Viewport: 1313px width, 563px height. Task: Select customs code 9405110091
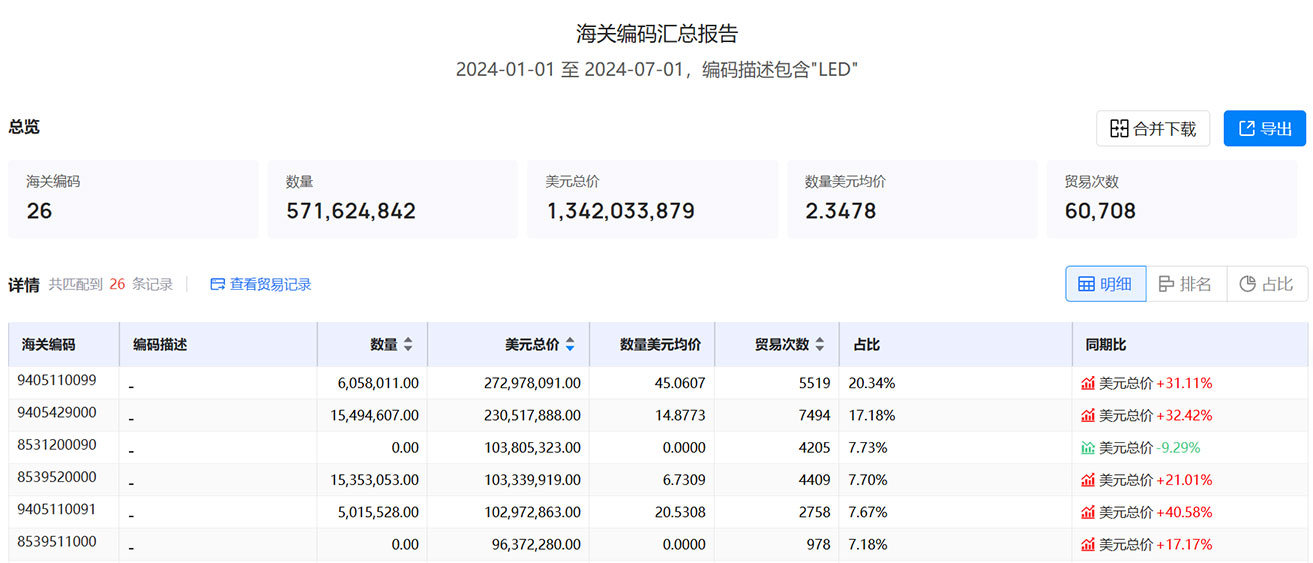[57, 509]
